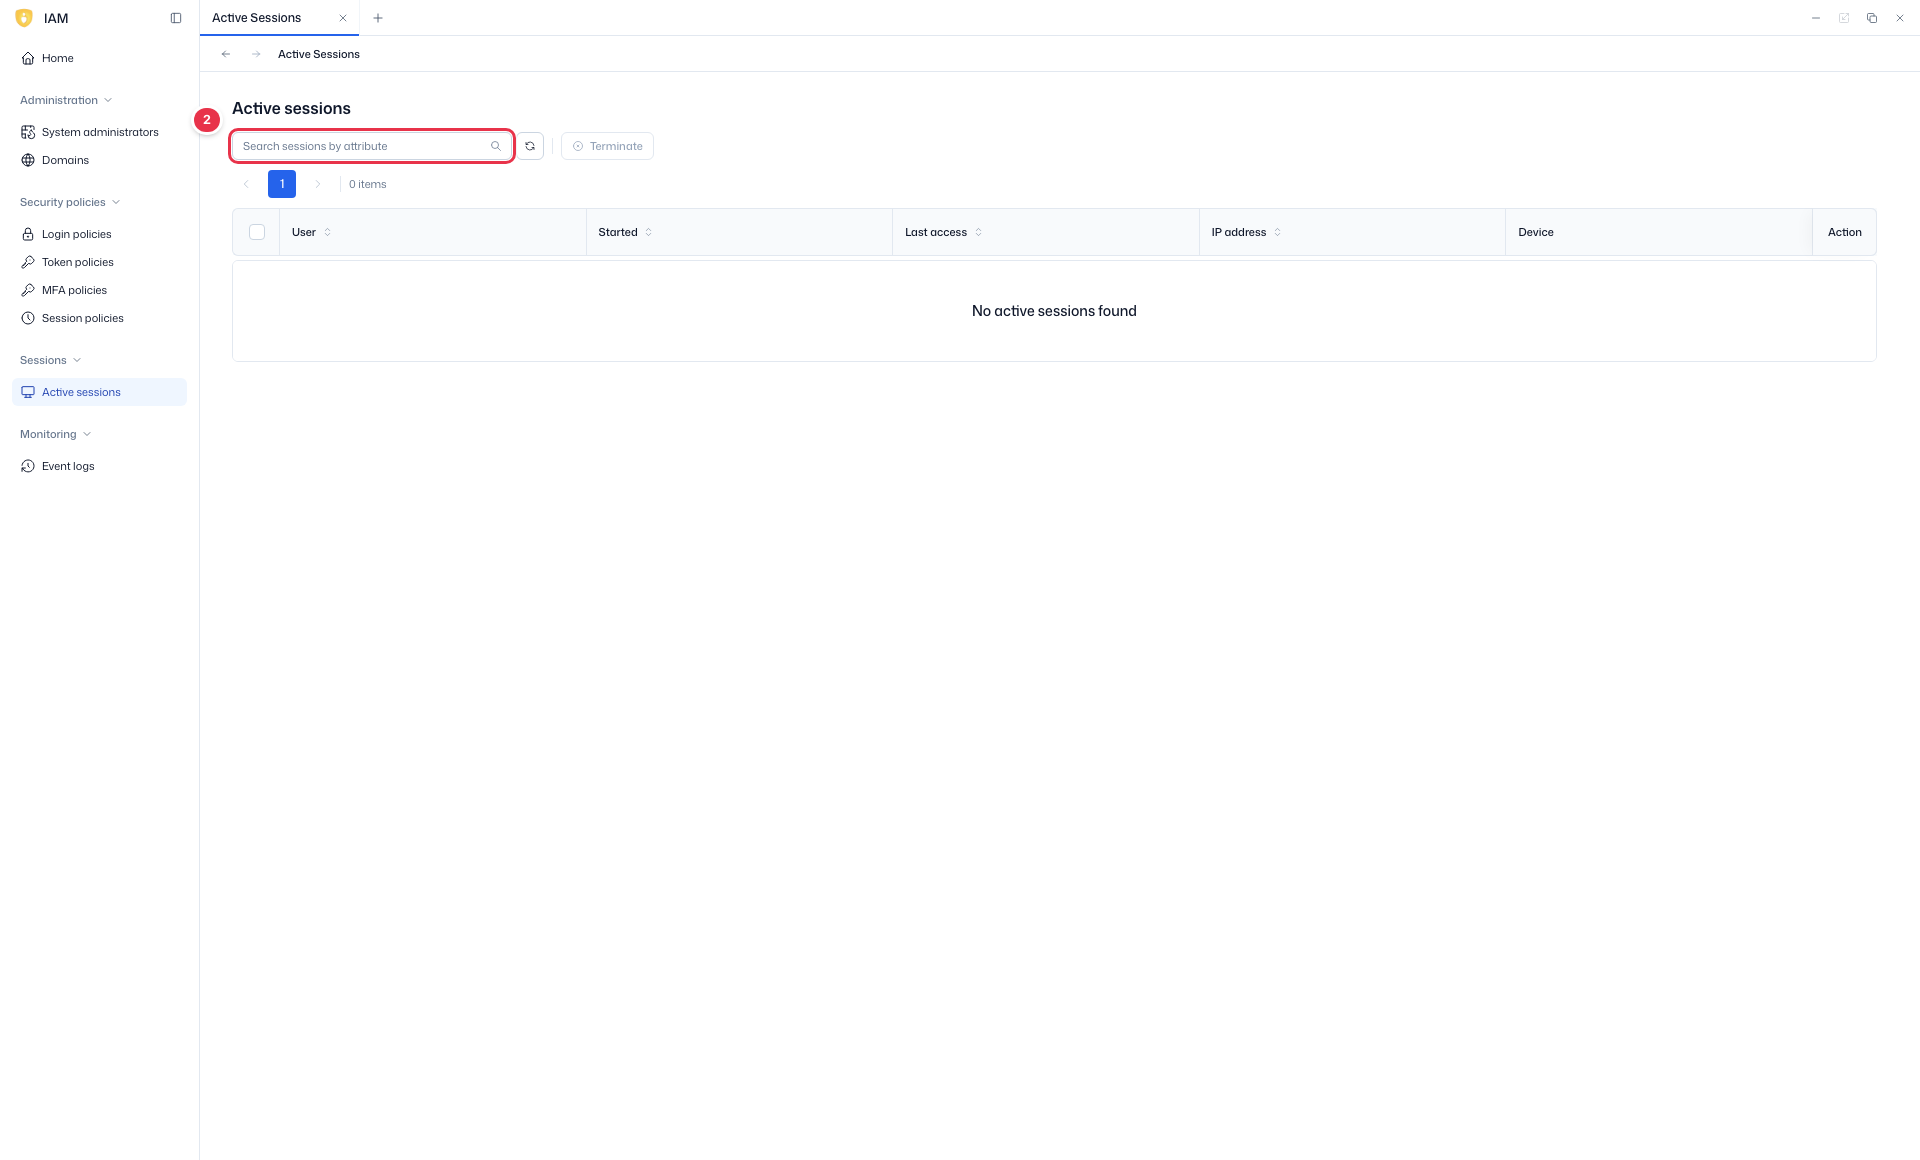Open System administrators from sidebar
1920x1160 pixels.
[x=99, y=132]
